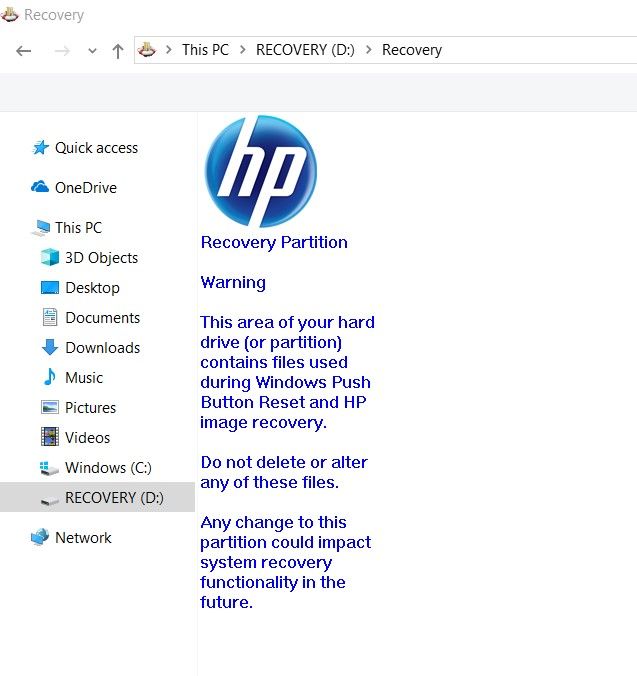Navigate to This PC in address bar

tap(205, 50)
